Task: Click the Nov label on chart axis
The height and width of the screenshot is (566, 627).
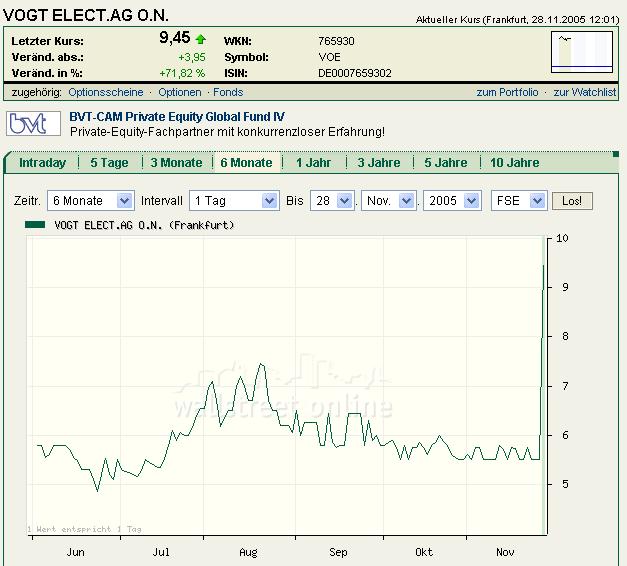Action: (505, 552)
